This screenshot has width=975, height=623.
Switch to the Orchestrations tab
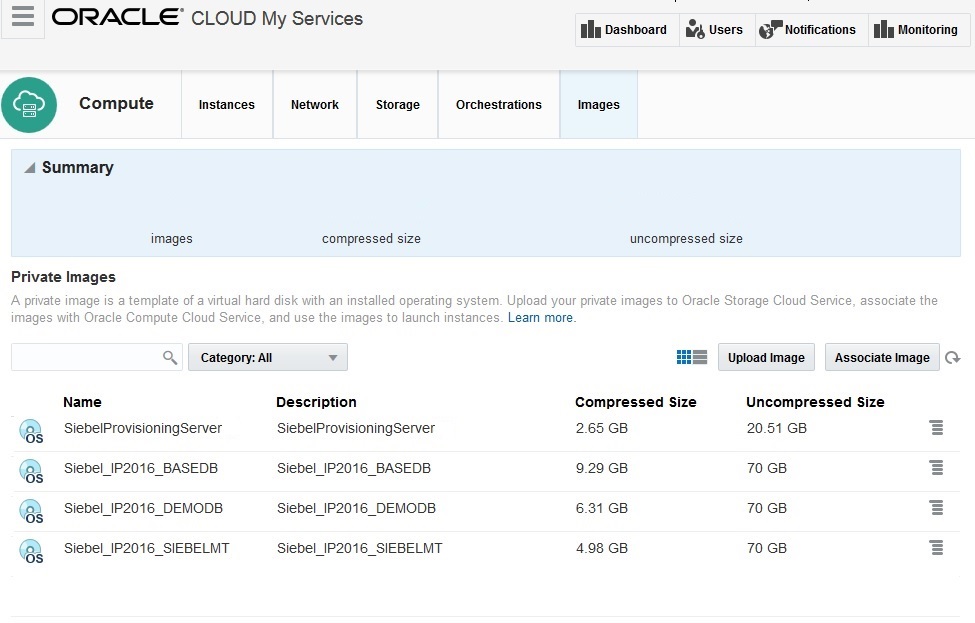tap(498, 104)
